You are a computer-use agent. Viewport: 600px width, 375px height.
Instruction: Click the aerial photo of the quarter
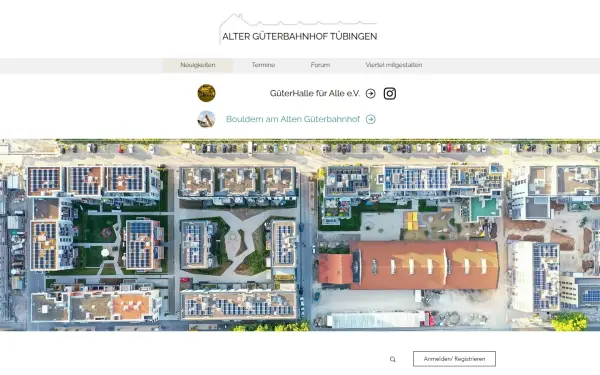[x=300, y=235]
